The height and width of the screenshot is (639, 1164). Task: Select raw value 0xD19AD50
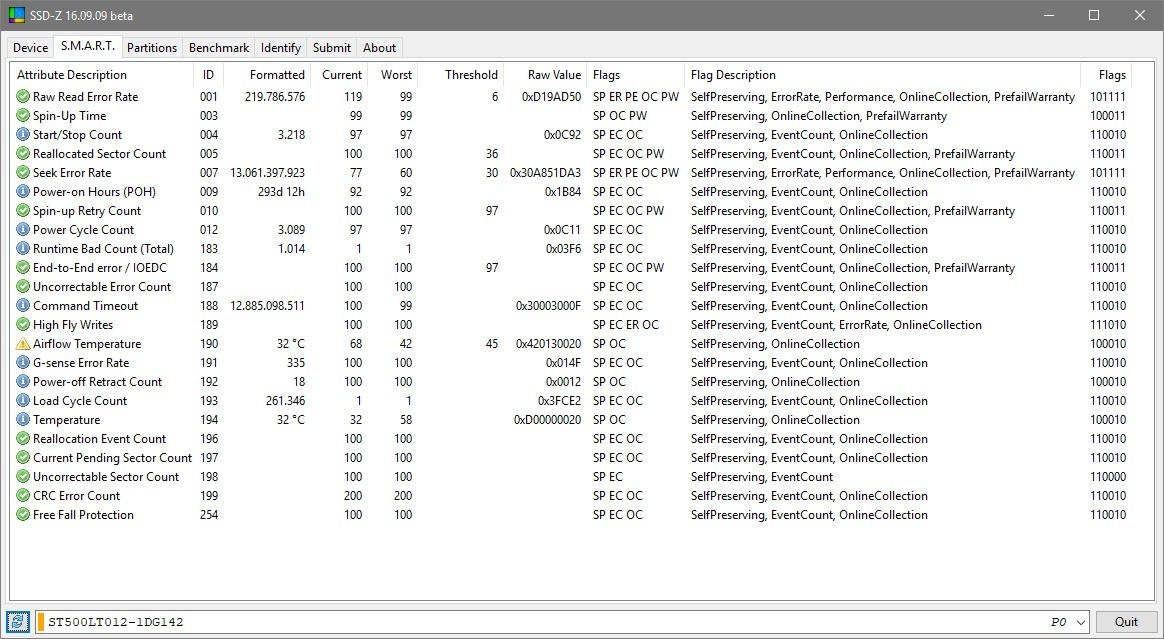tap(552, 96)
